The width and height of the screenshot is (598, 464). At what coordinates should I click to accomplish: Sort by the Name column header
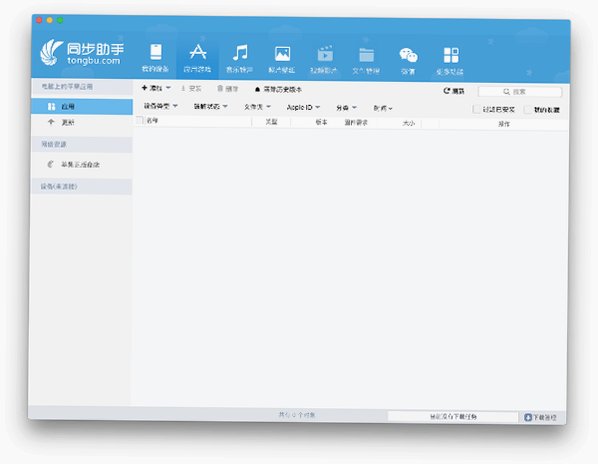point(153,121)
